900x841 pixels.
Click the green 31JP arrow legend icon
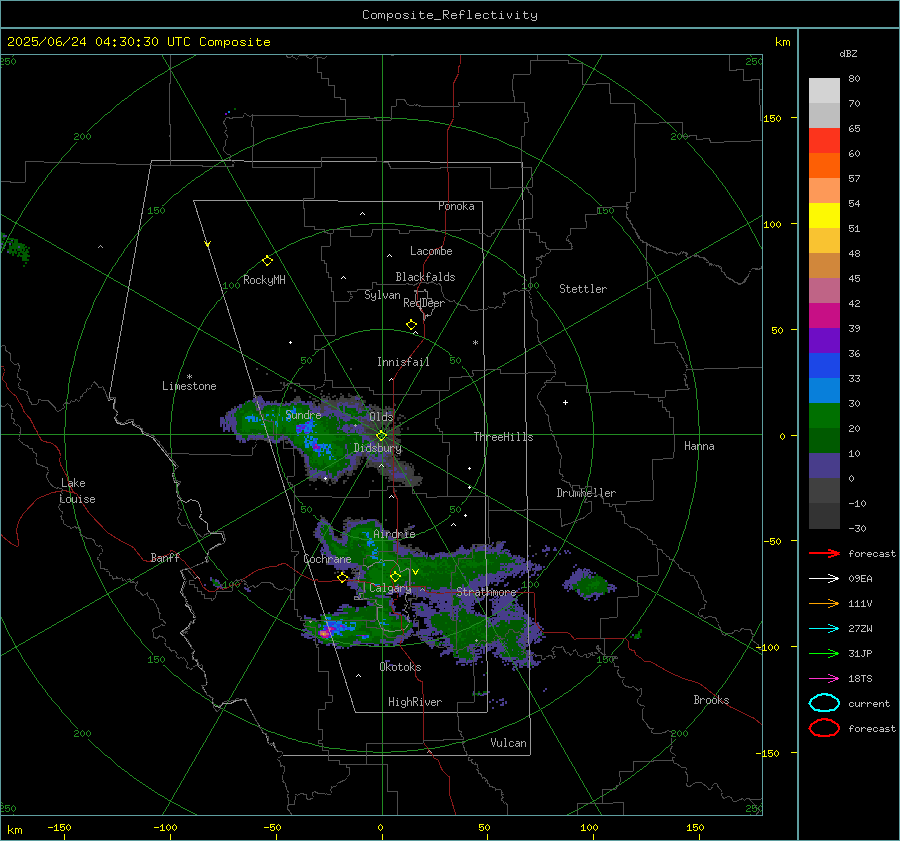coord(824,653)
